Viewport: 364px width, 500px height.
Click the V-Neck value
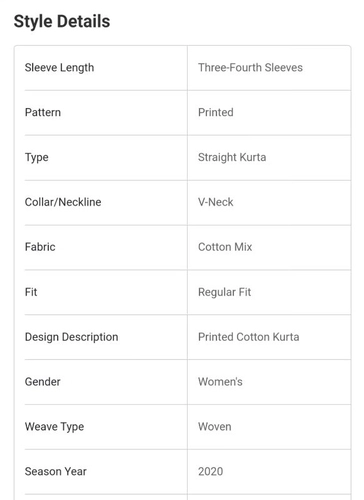(216, 202)
